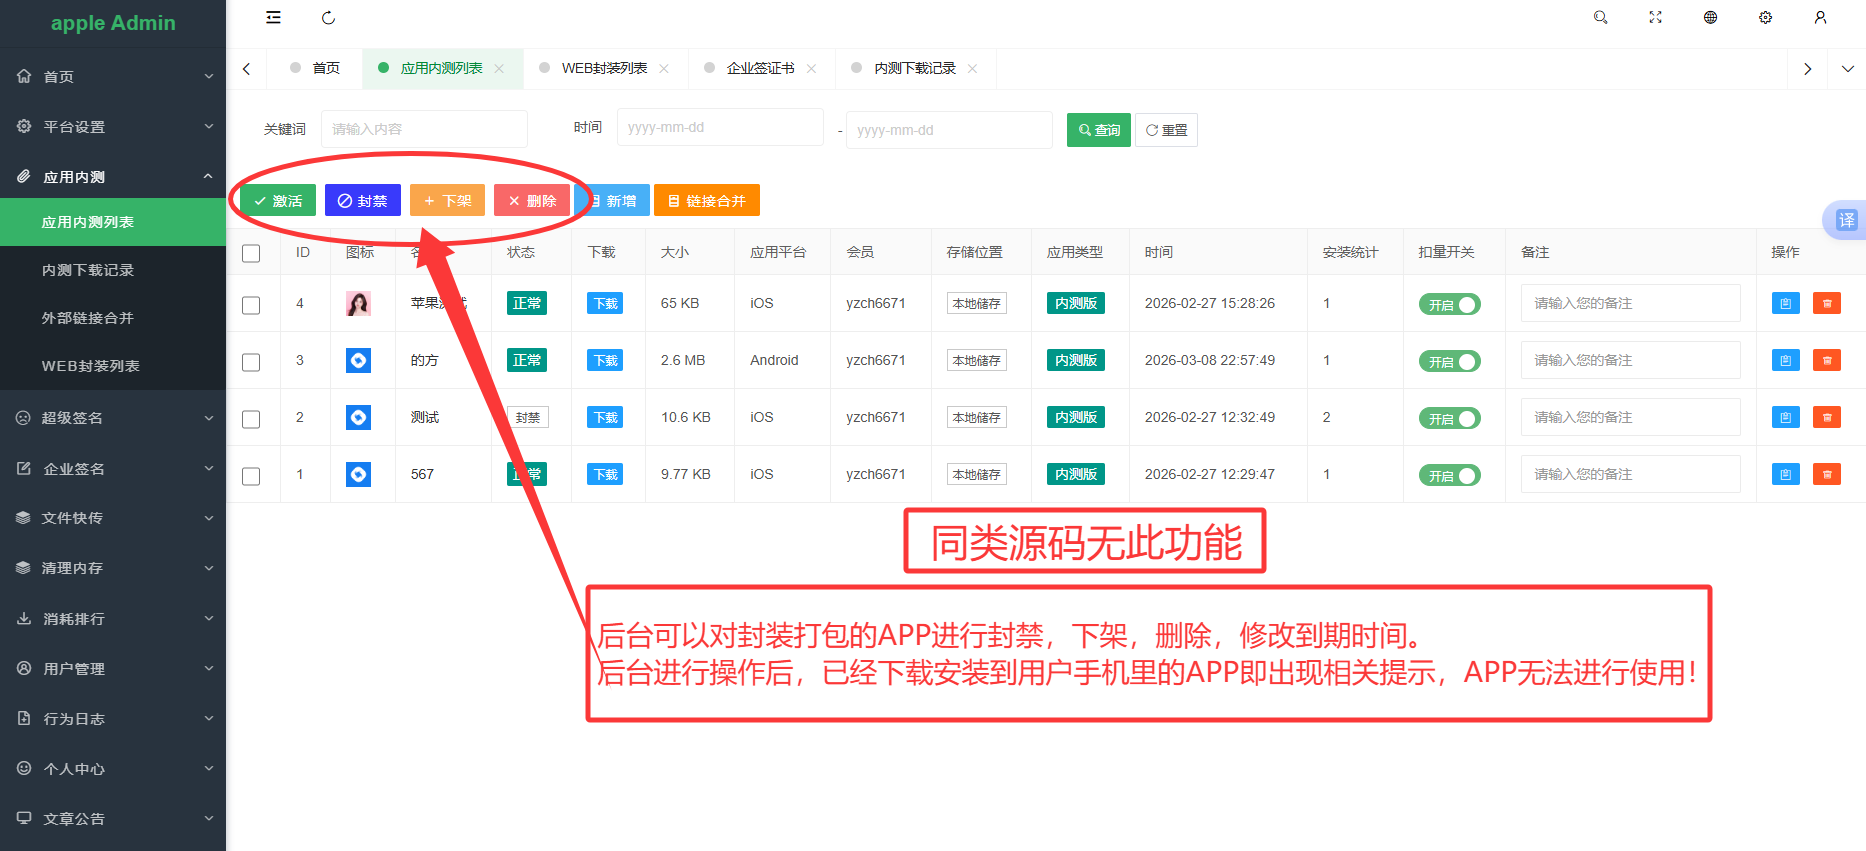Toggle fullscreen with the expand icon

pyautogui.click(x=1655, y=18)
